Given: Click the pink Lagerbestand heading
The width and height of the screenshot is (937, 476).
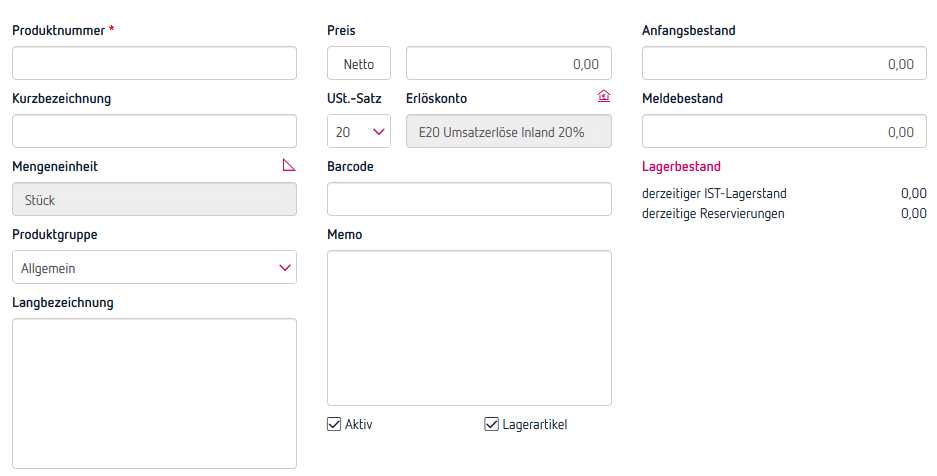Looking at the screenshot, I should click(681, 167).
